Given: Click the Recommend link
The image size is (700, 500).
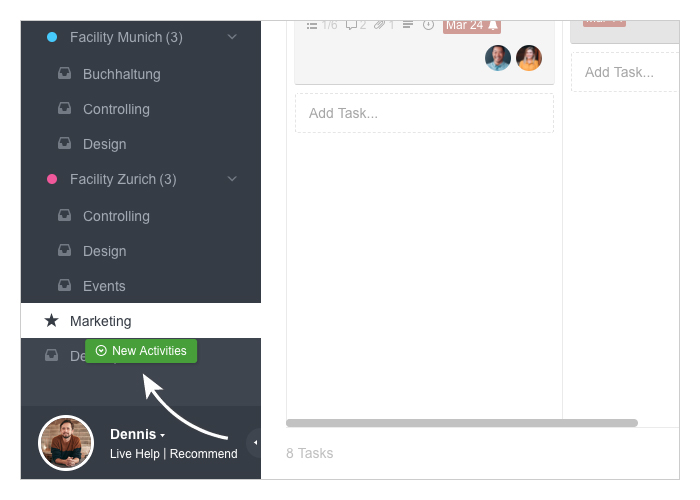Looking at the screenshot, I should click(x=204, y=454).
